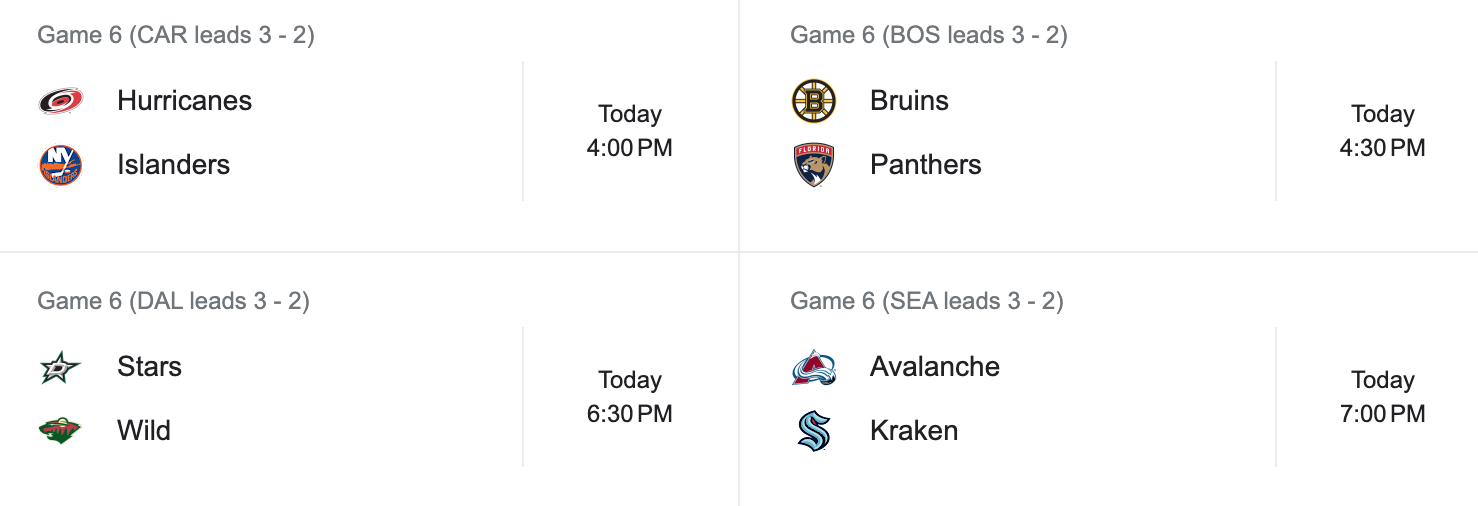Click the Boston Bruins logo
The width and height of the screenshot is (1478, 506).
pos(814,101)
